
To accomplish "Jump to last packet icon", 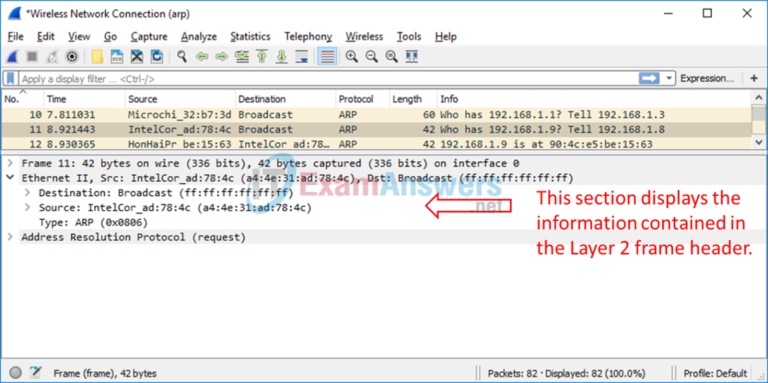I will pos(282,57).
